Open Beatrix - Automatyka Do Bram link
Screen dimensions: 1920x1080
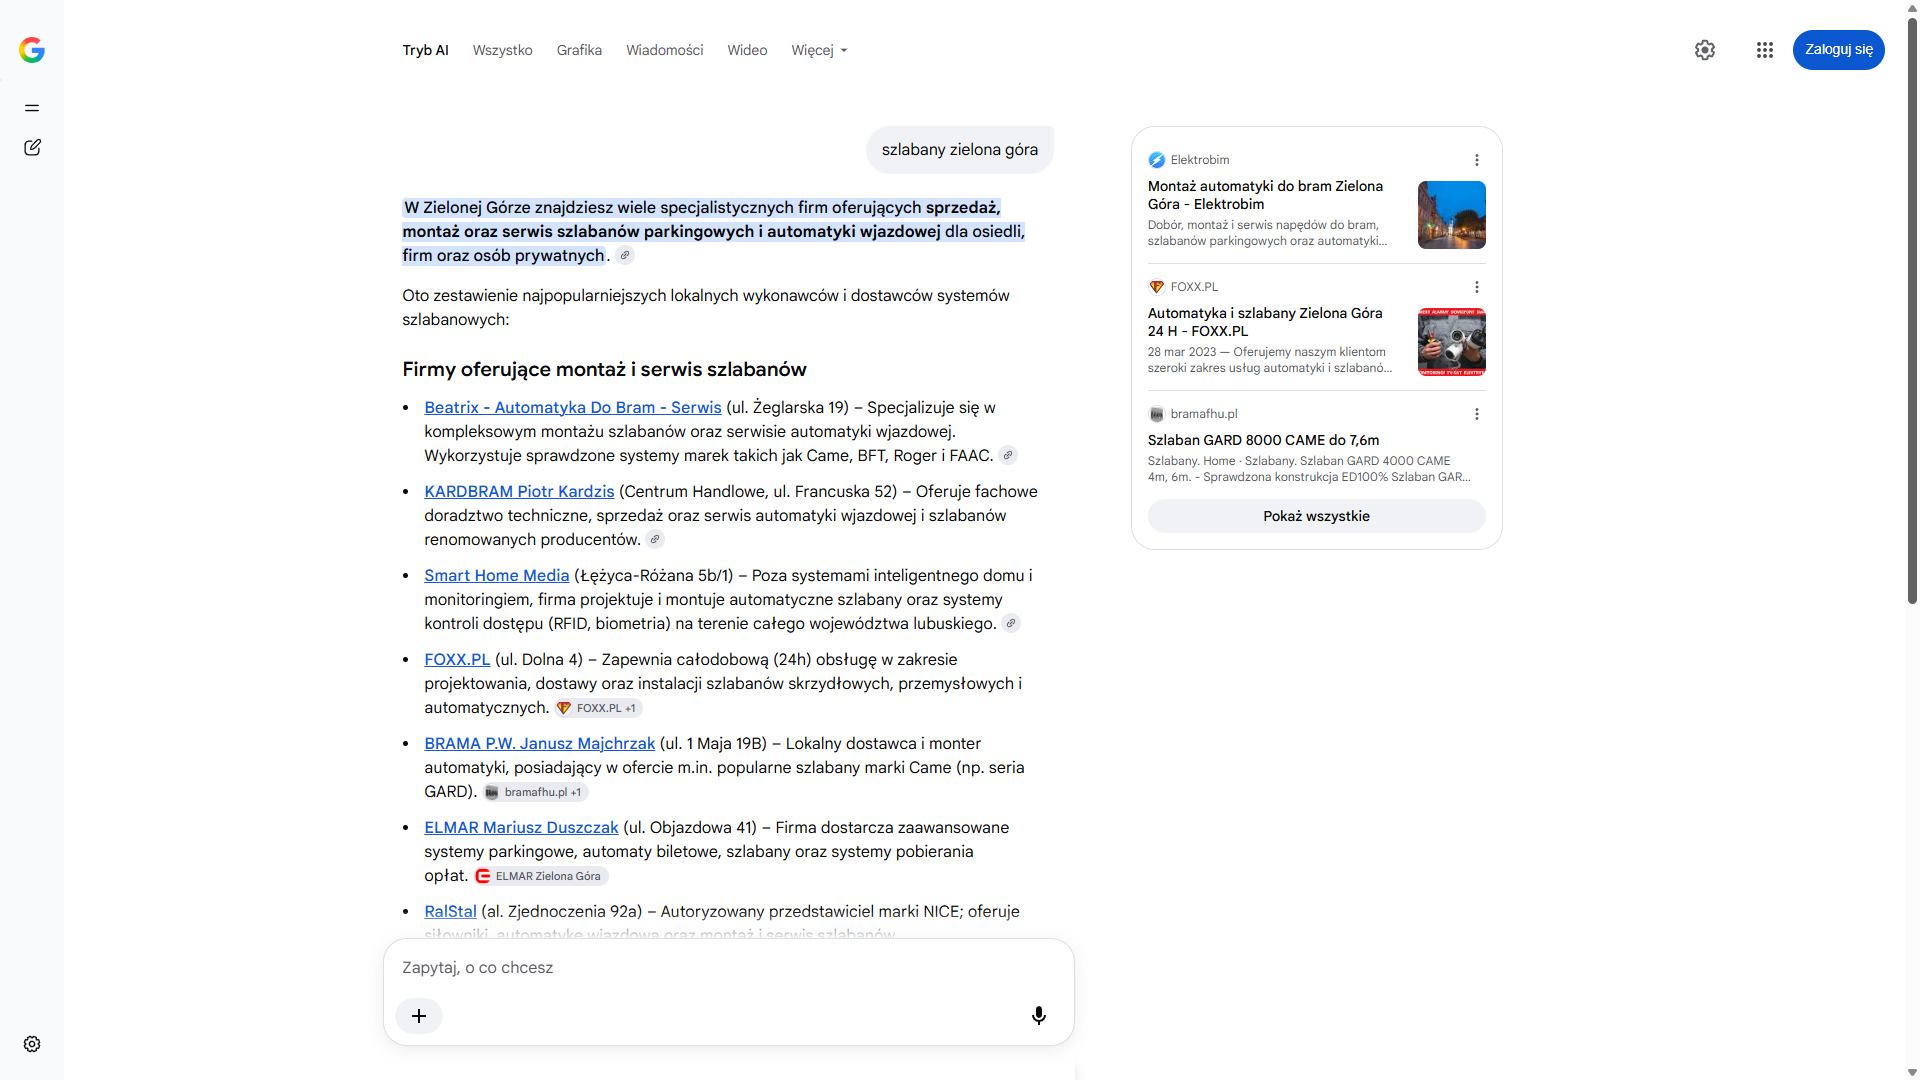pyautogui.click(x=572, y=408)
